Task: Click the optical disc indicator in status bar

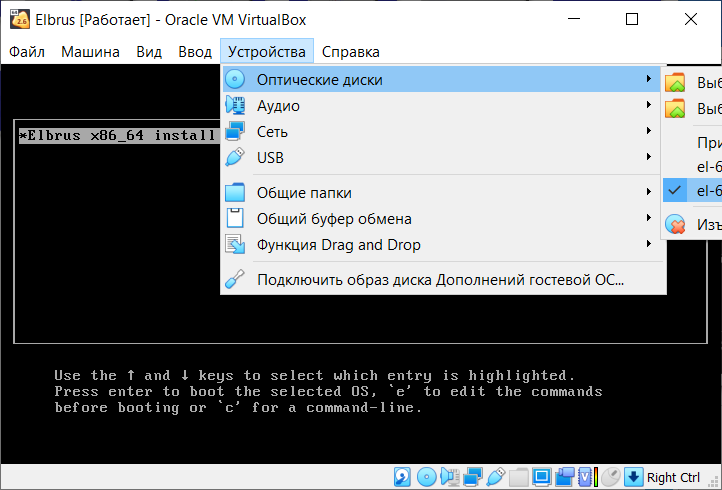Action: tap(426, 477)
